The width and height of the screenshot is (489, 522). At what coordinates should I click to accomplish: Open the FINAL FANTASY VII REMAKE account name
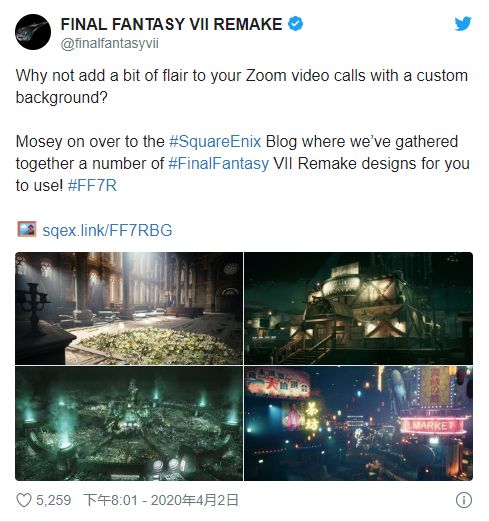coord(171,24)
